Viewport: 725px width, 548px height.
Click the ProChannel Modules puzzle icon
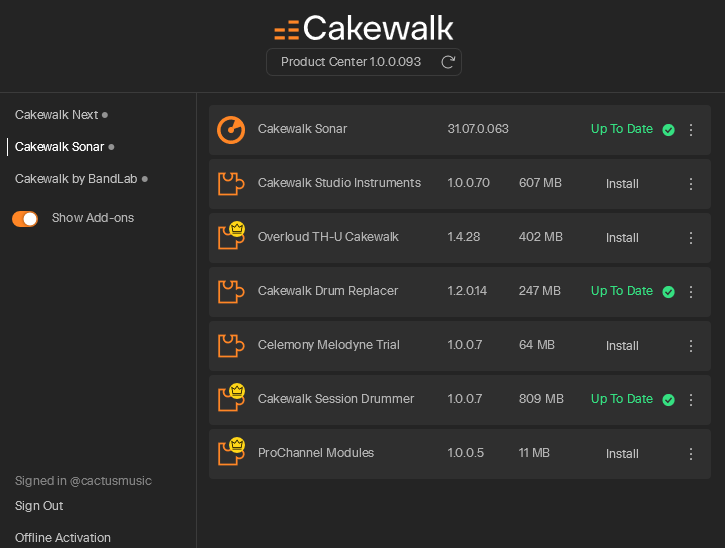(x=231, y=452)
